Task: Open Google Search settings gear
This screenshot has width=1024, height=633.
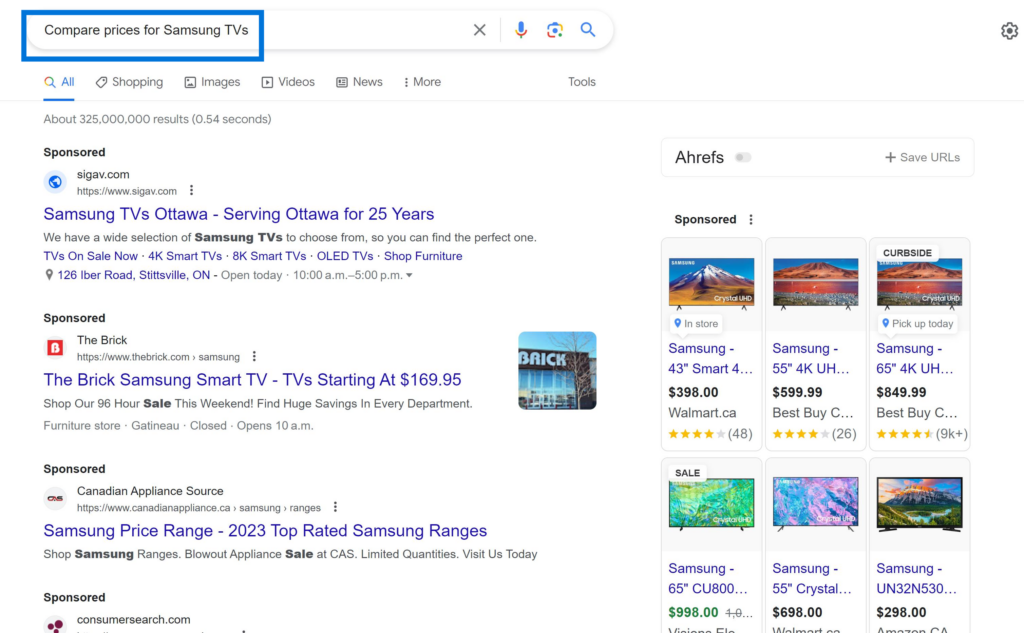Action: coord(1009,31)
